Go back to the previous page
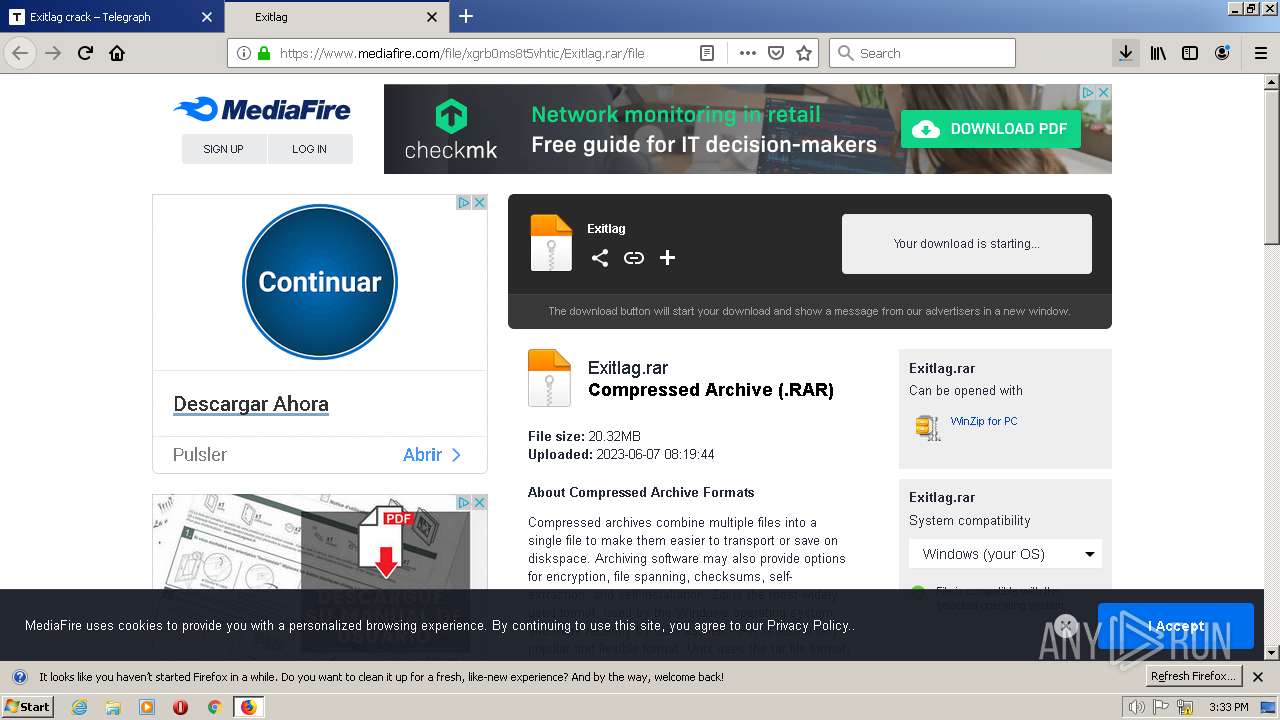Image resolution: width=1280 pixels, height=720 pixels. coord(20,53)
